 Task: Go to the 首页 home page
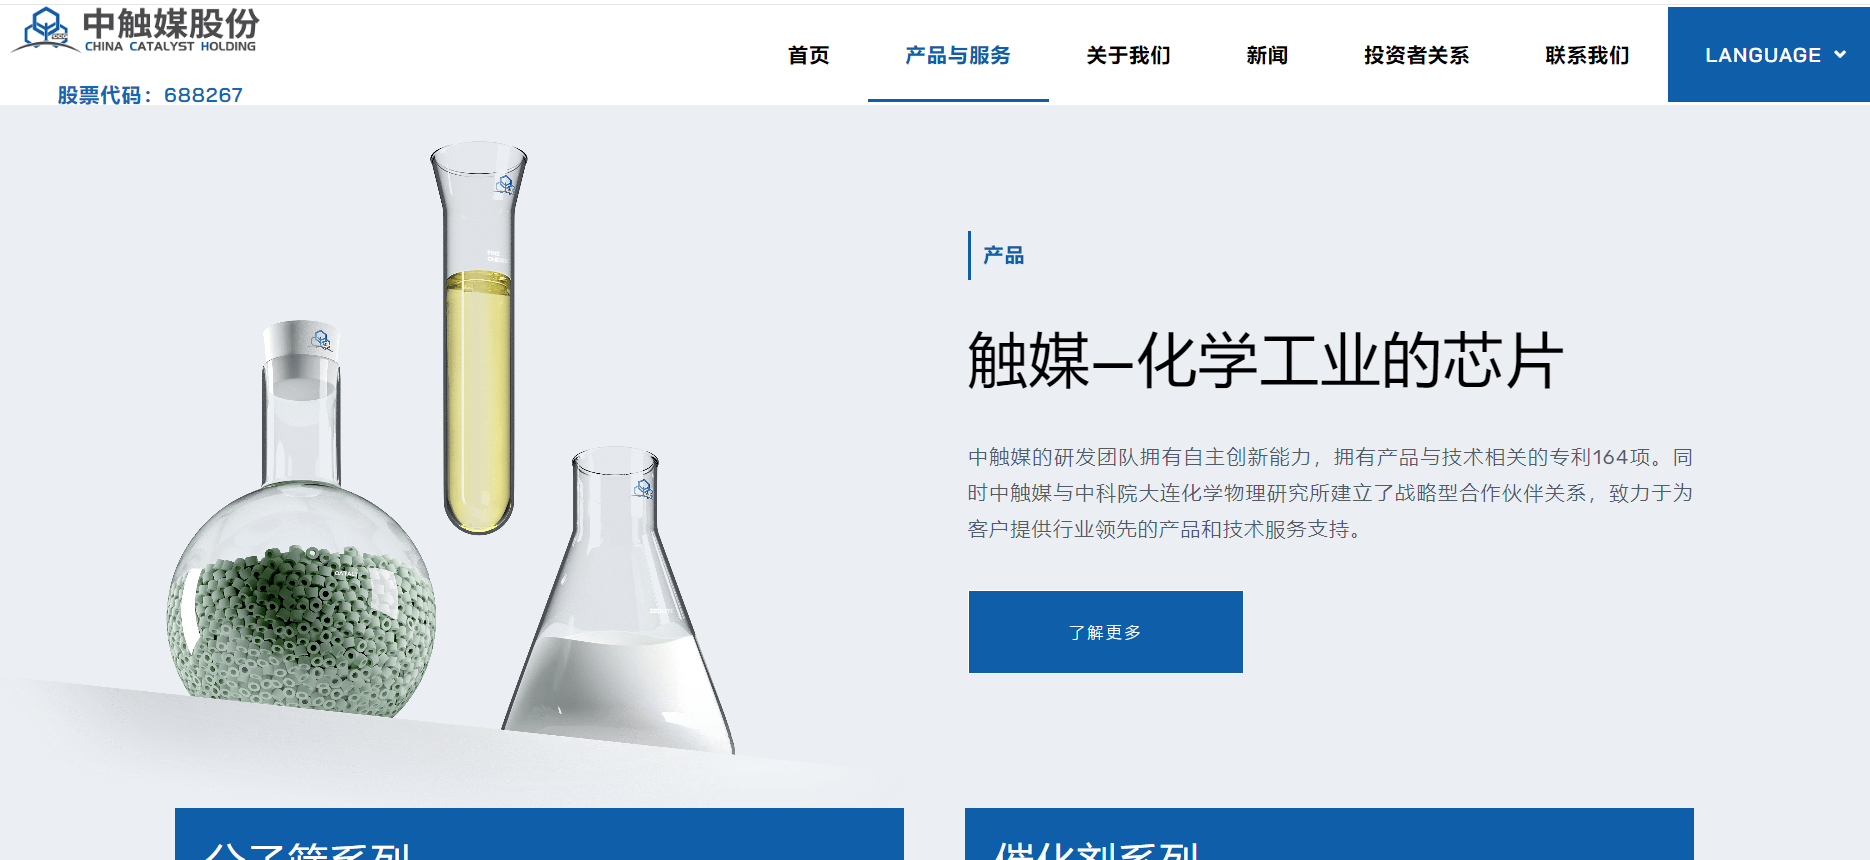click(808, 55)
